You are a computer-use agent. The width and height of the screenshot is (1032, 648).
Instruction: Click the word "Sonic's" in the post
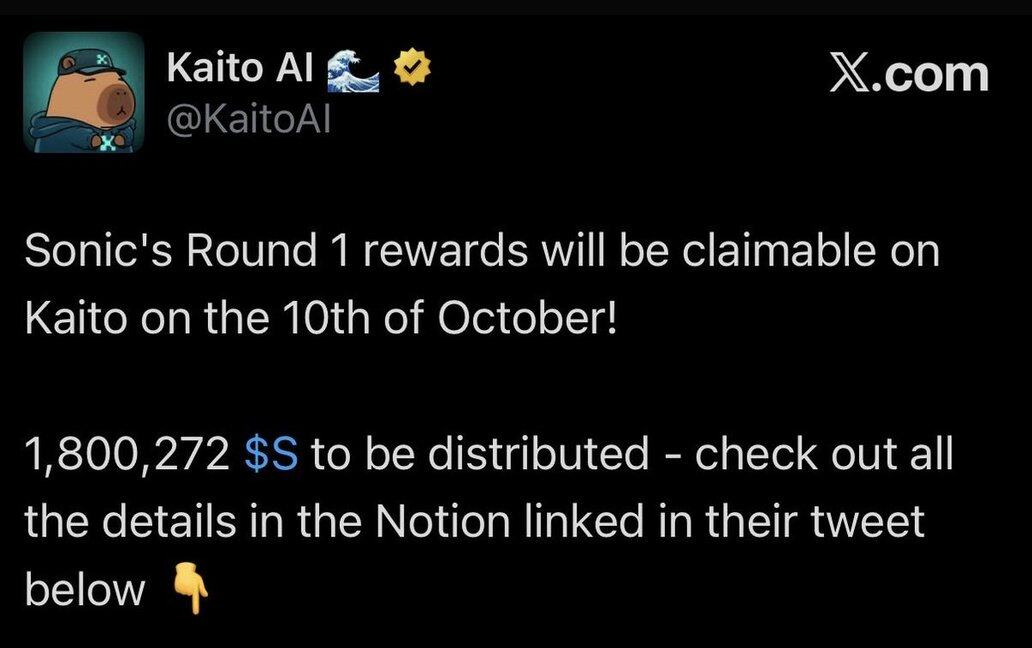(x=87, y=251)
